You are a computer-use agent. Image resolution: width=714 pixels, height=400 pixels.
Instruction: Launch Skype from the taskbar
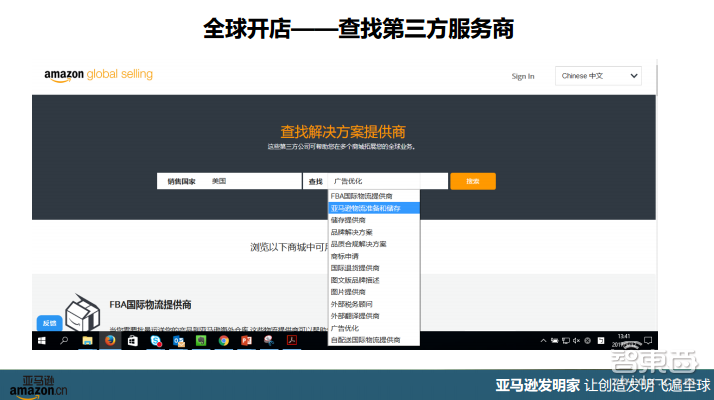click(156, 341)
